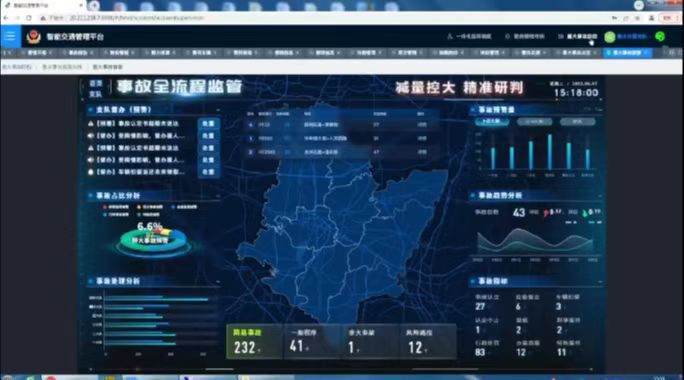Switch to the active blue rightmost page tab
684x380 pixels.
[x=627, y=53]
